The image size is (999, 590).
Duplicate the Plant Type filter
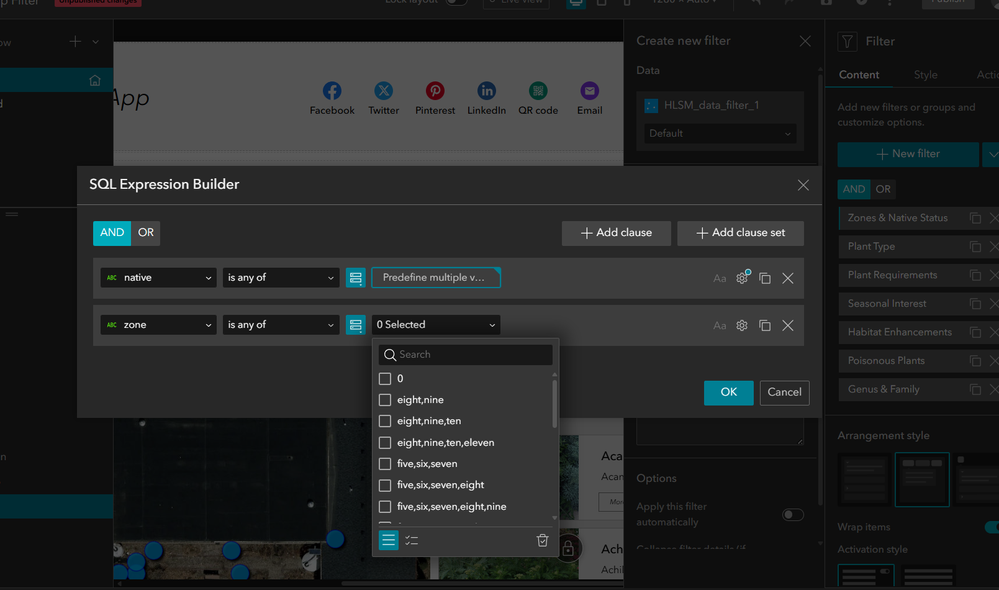click(x=975, y=247)
